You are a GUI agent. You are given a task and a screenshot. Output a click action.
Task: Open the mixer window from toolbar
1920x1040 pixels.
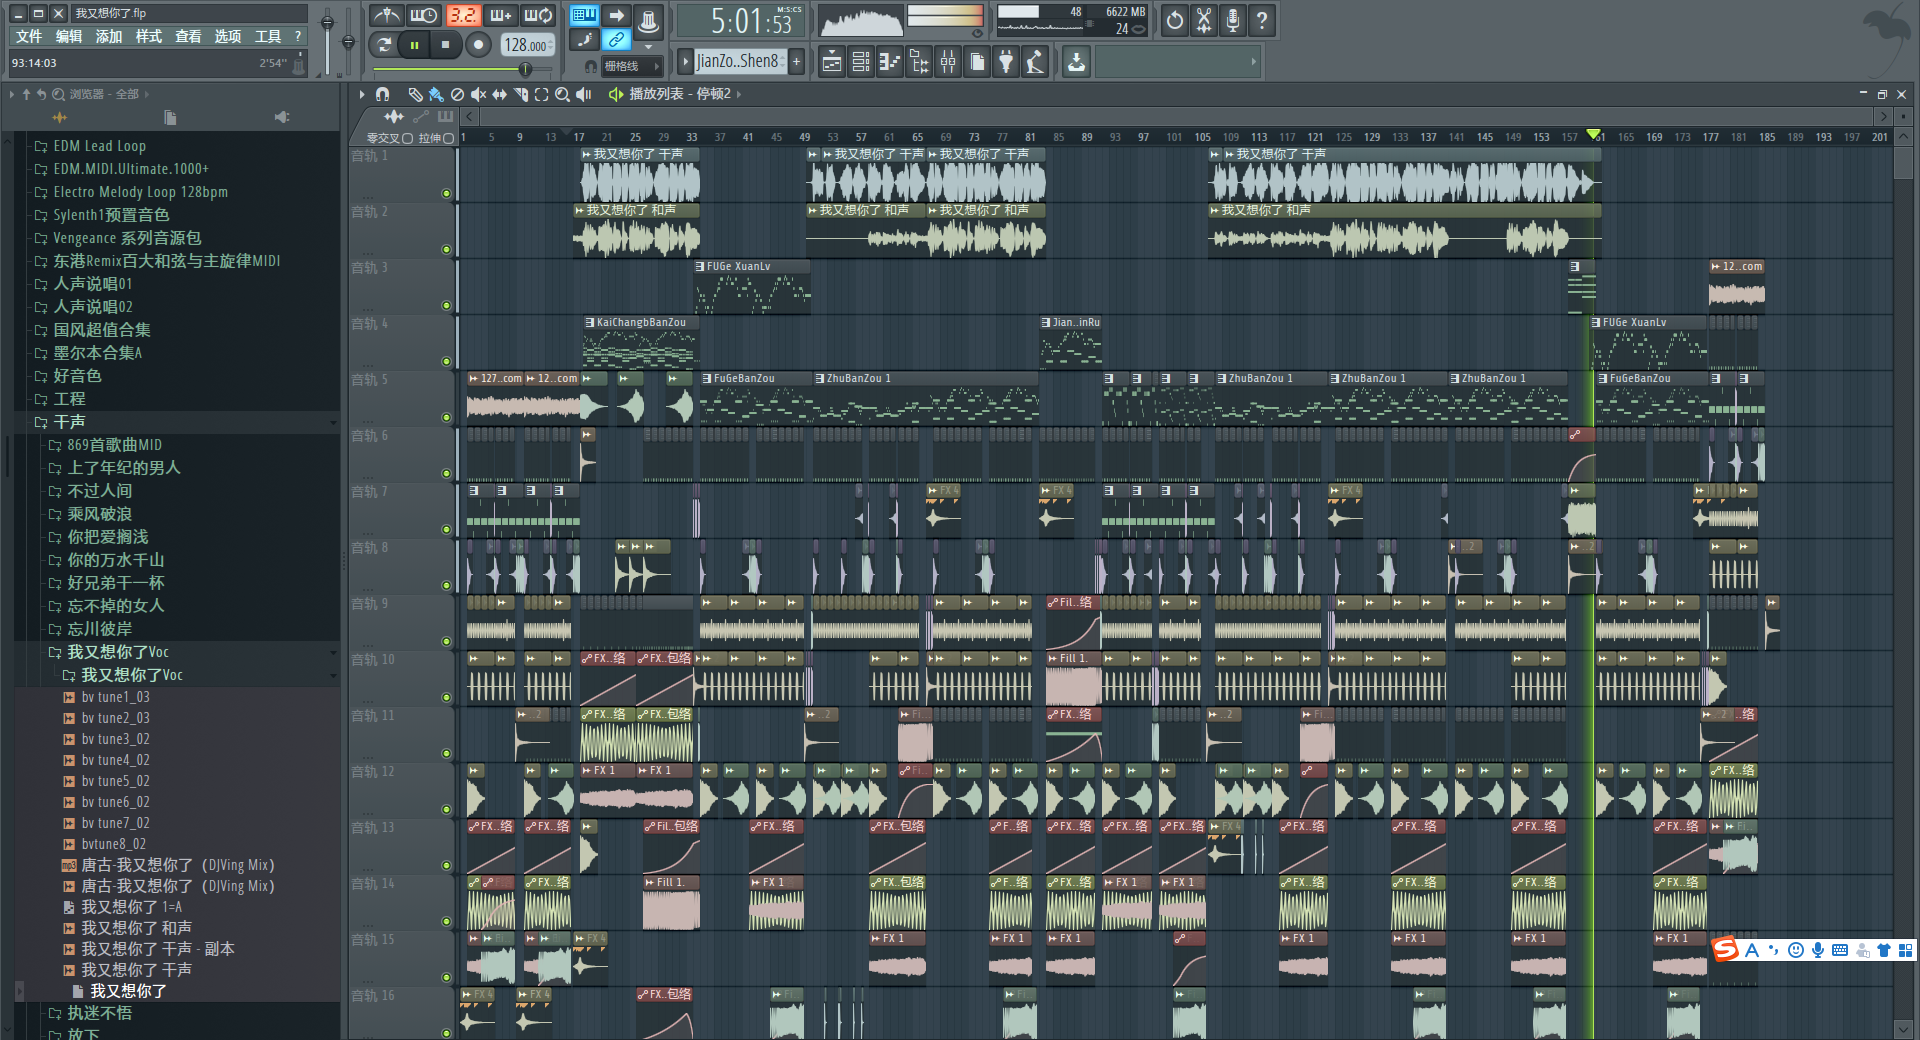(x=947, y=62)
